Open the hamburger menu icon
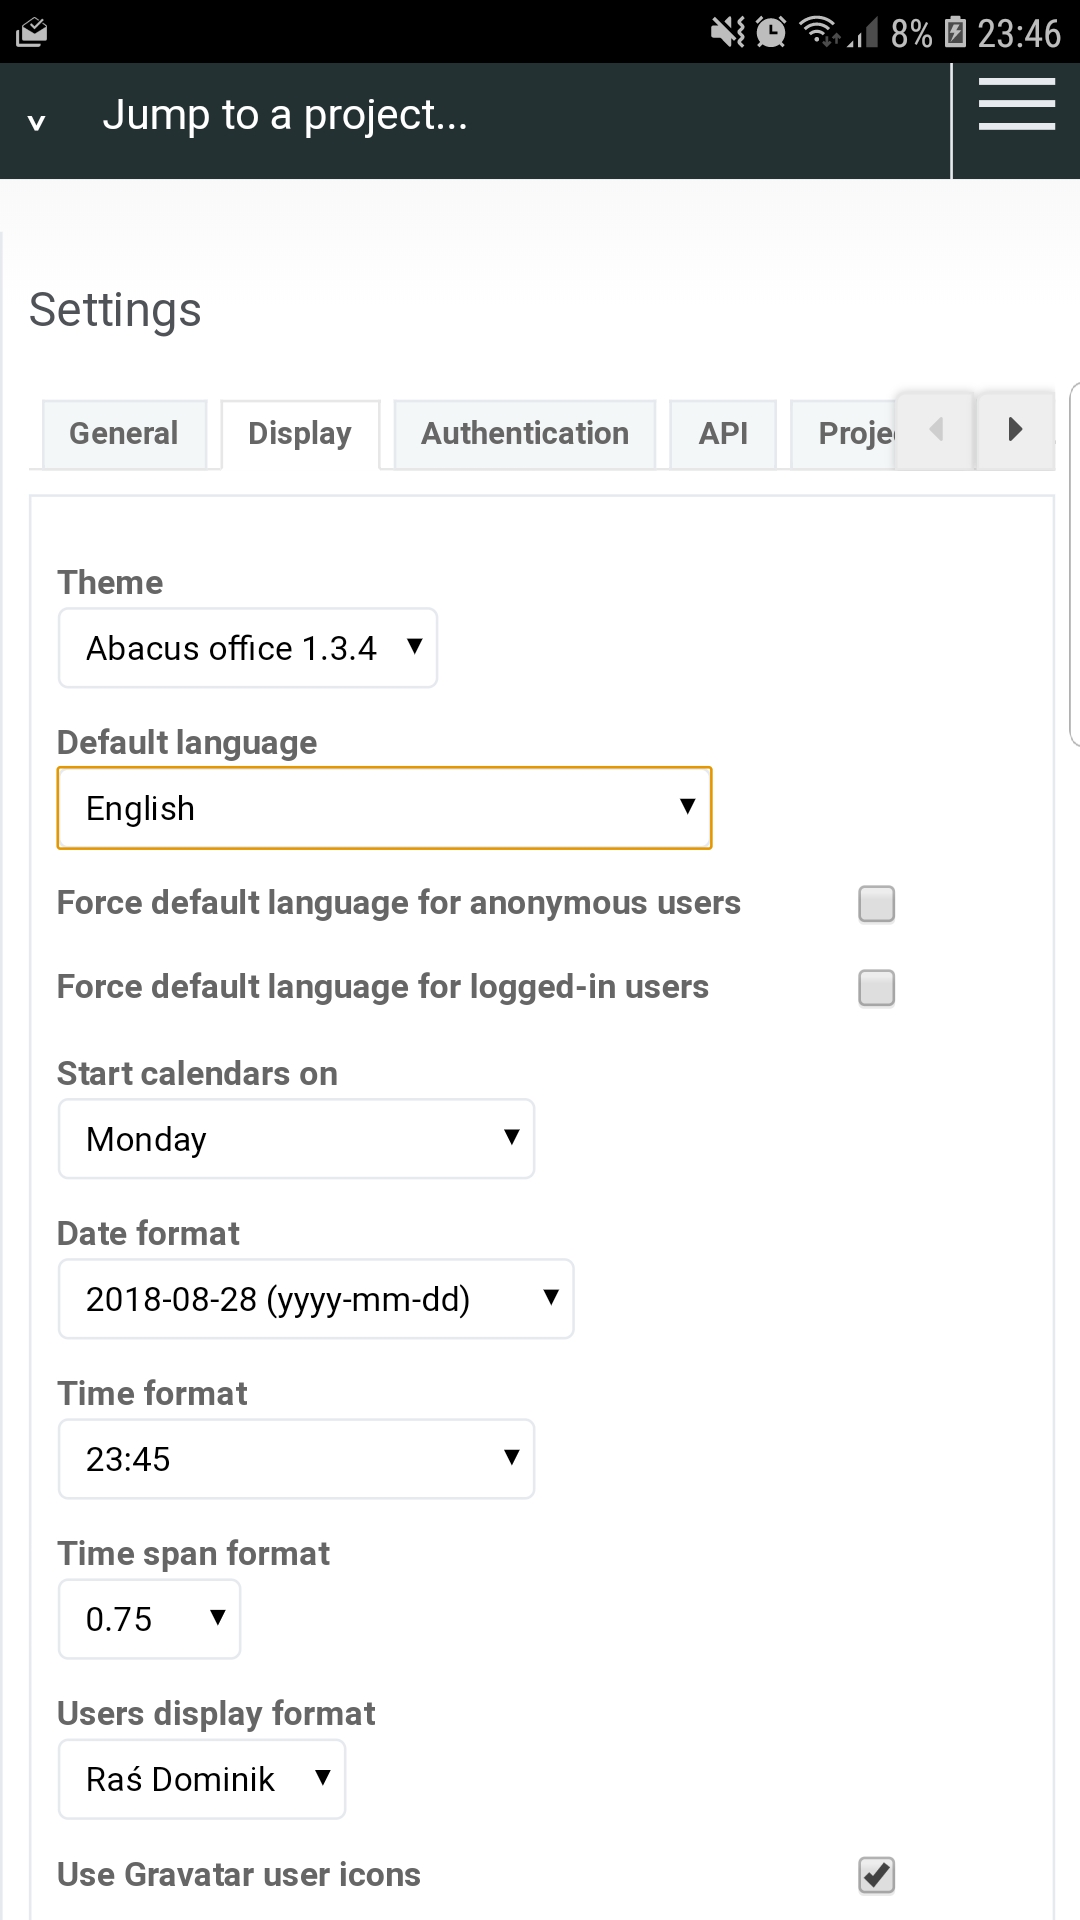Screen dimensions: 1080x1920 [x=1016, y=104]
